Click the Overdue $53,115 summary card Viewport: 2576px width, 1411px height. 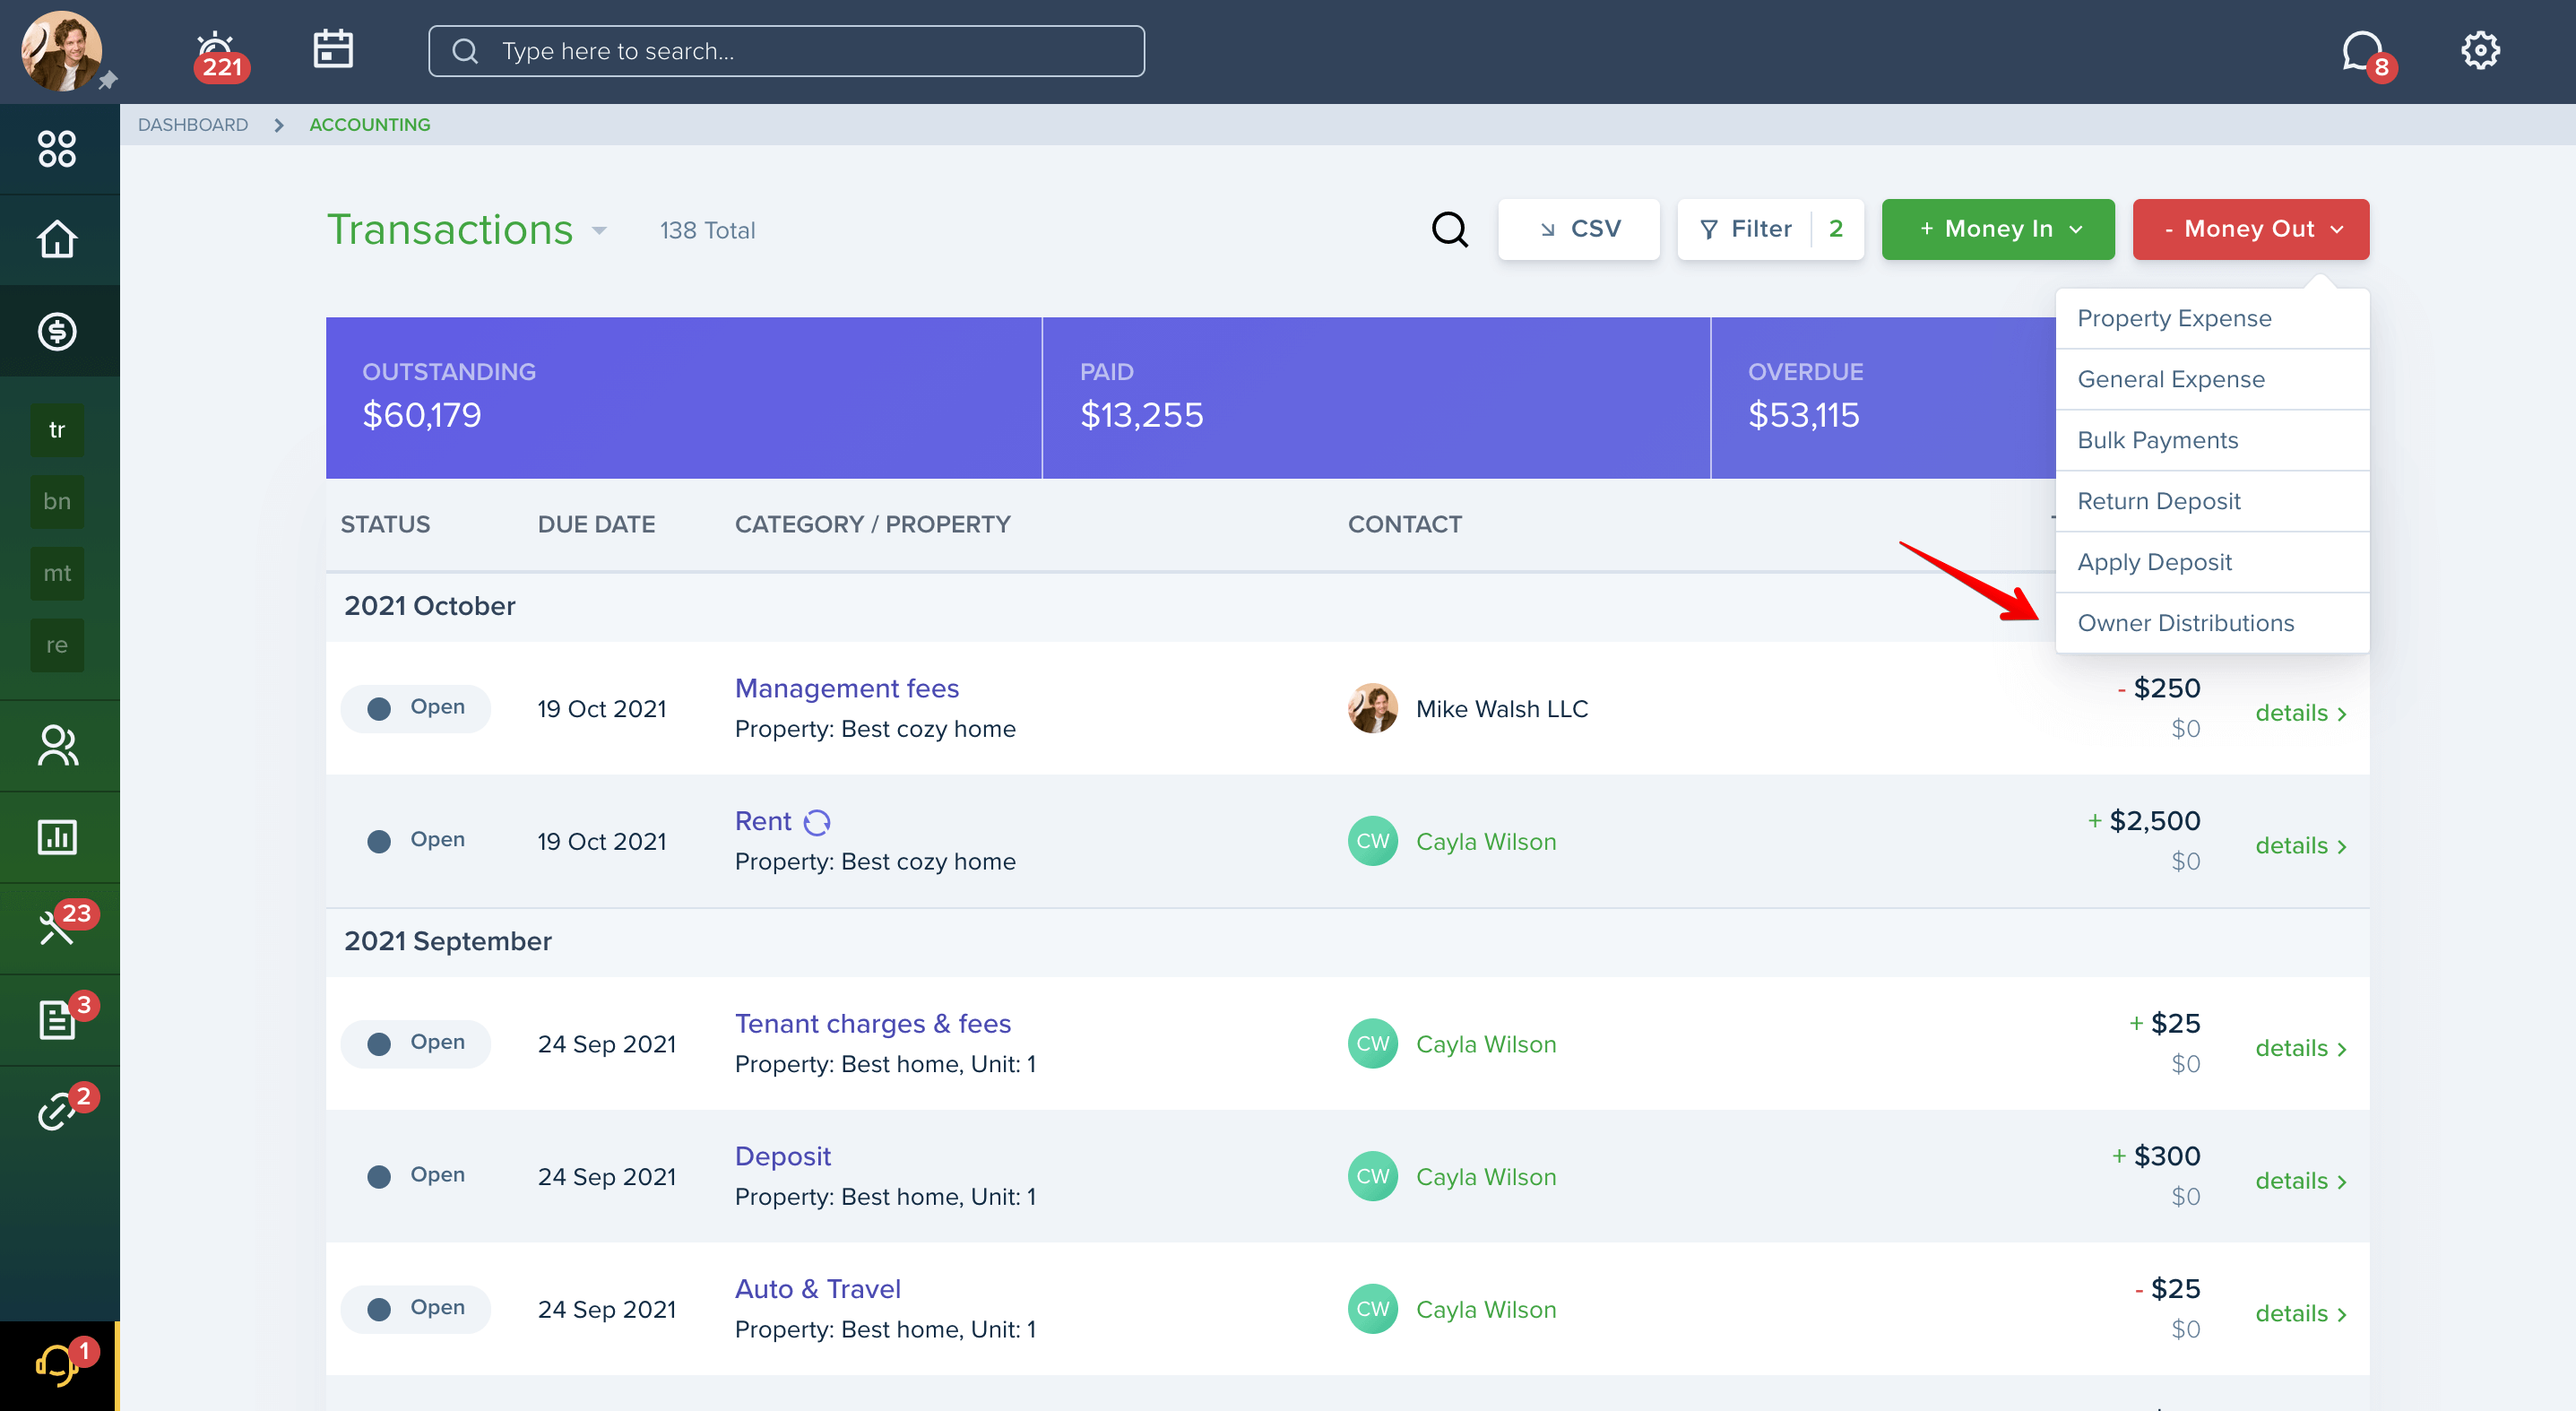(x=1883, y=398)
